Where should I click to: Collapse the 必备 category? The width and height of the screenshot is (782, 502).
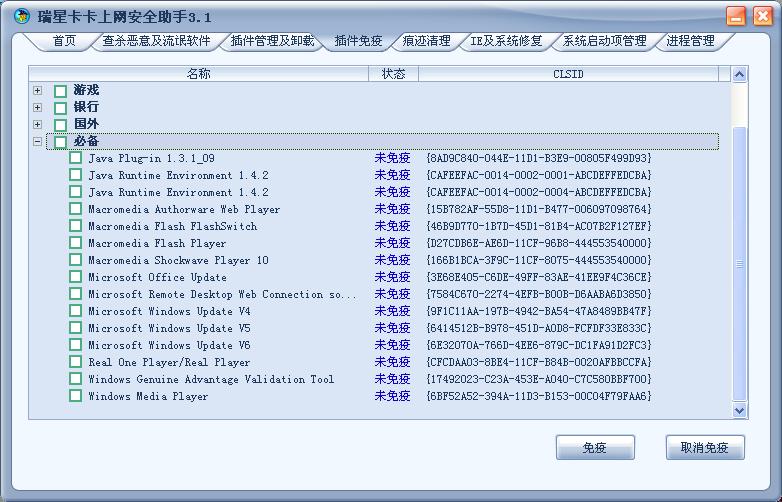tap(37, 142)
